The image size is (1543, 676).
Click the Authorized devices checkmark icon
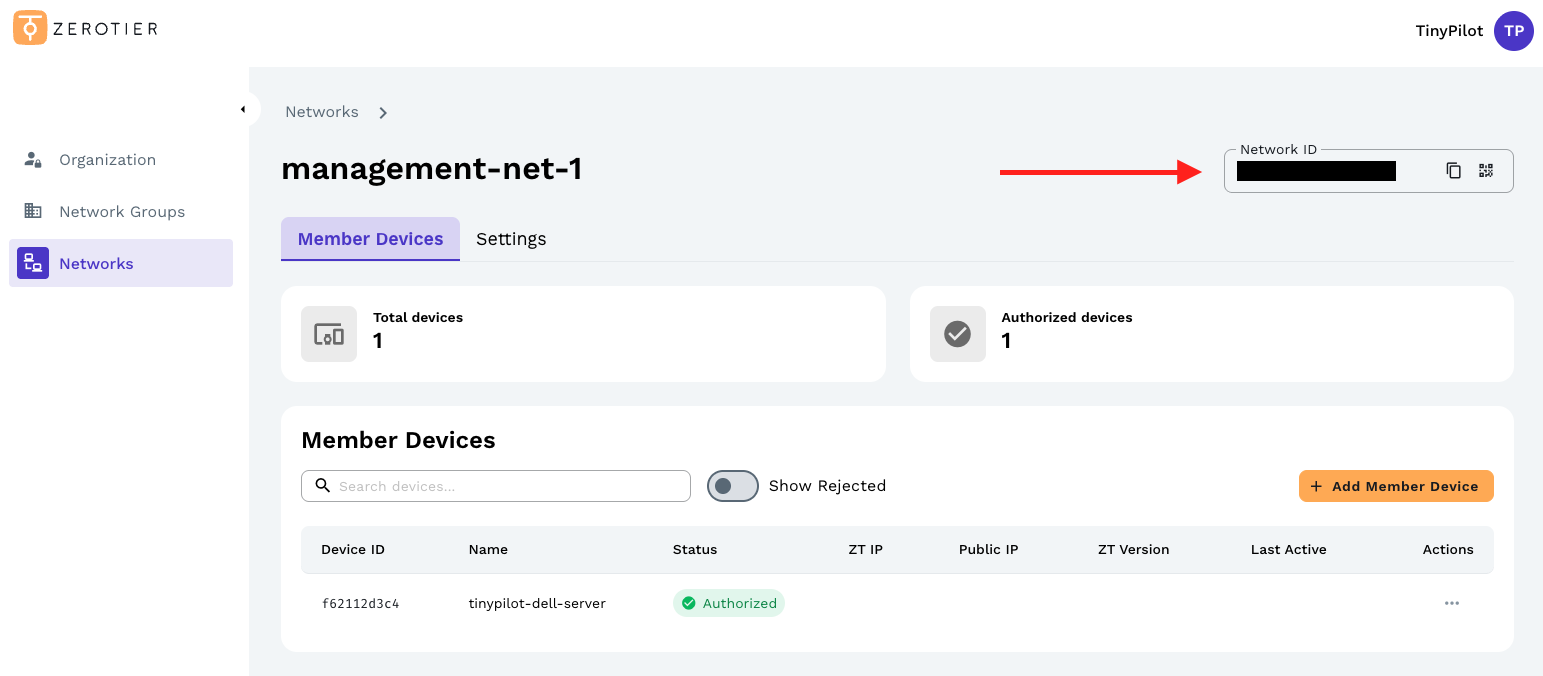[x=957, y=334]
